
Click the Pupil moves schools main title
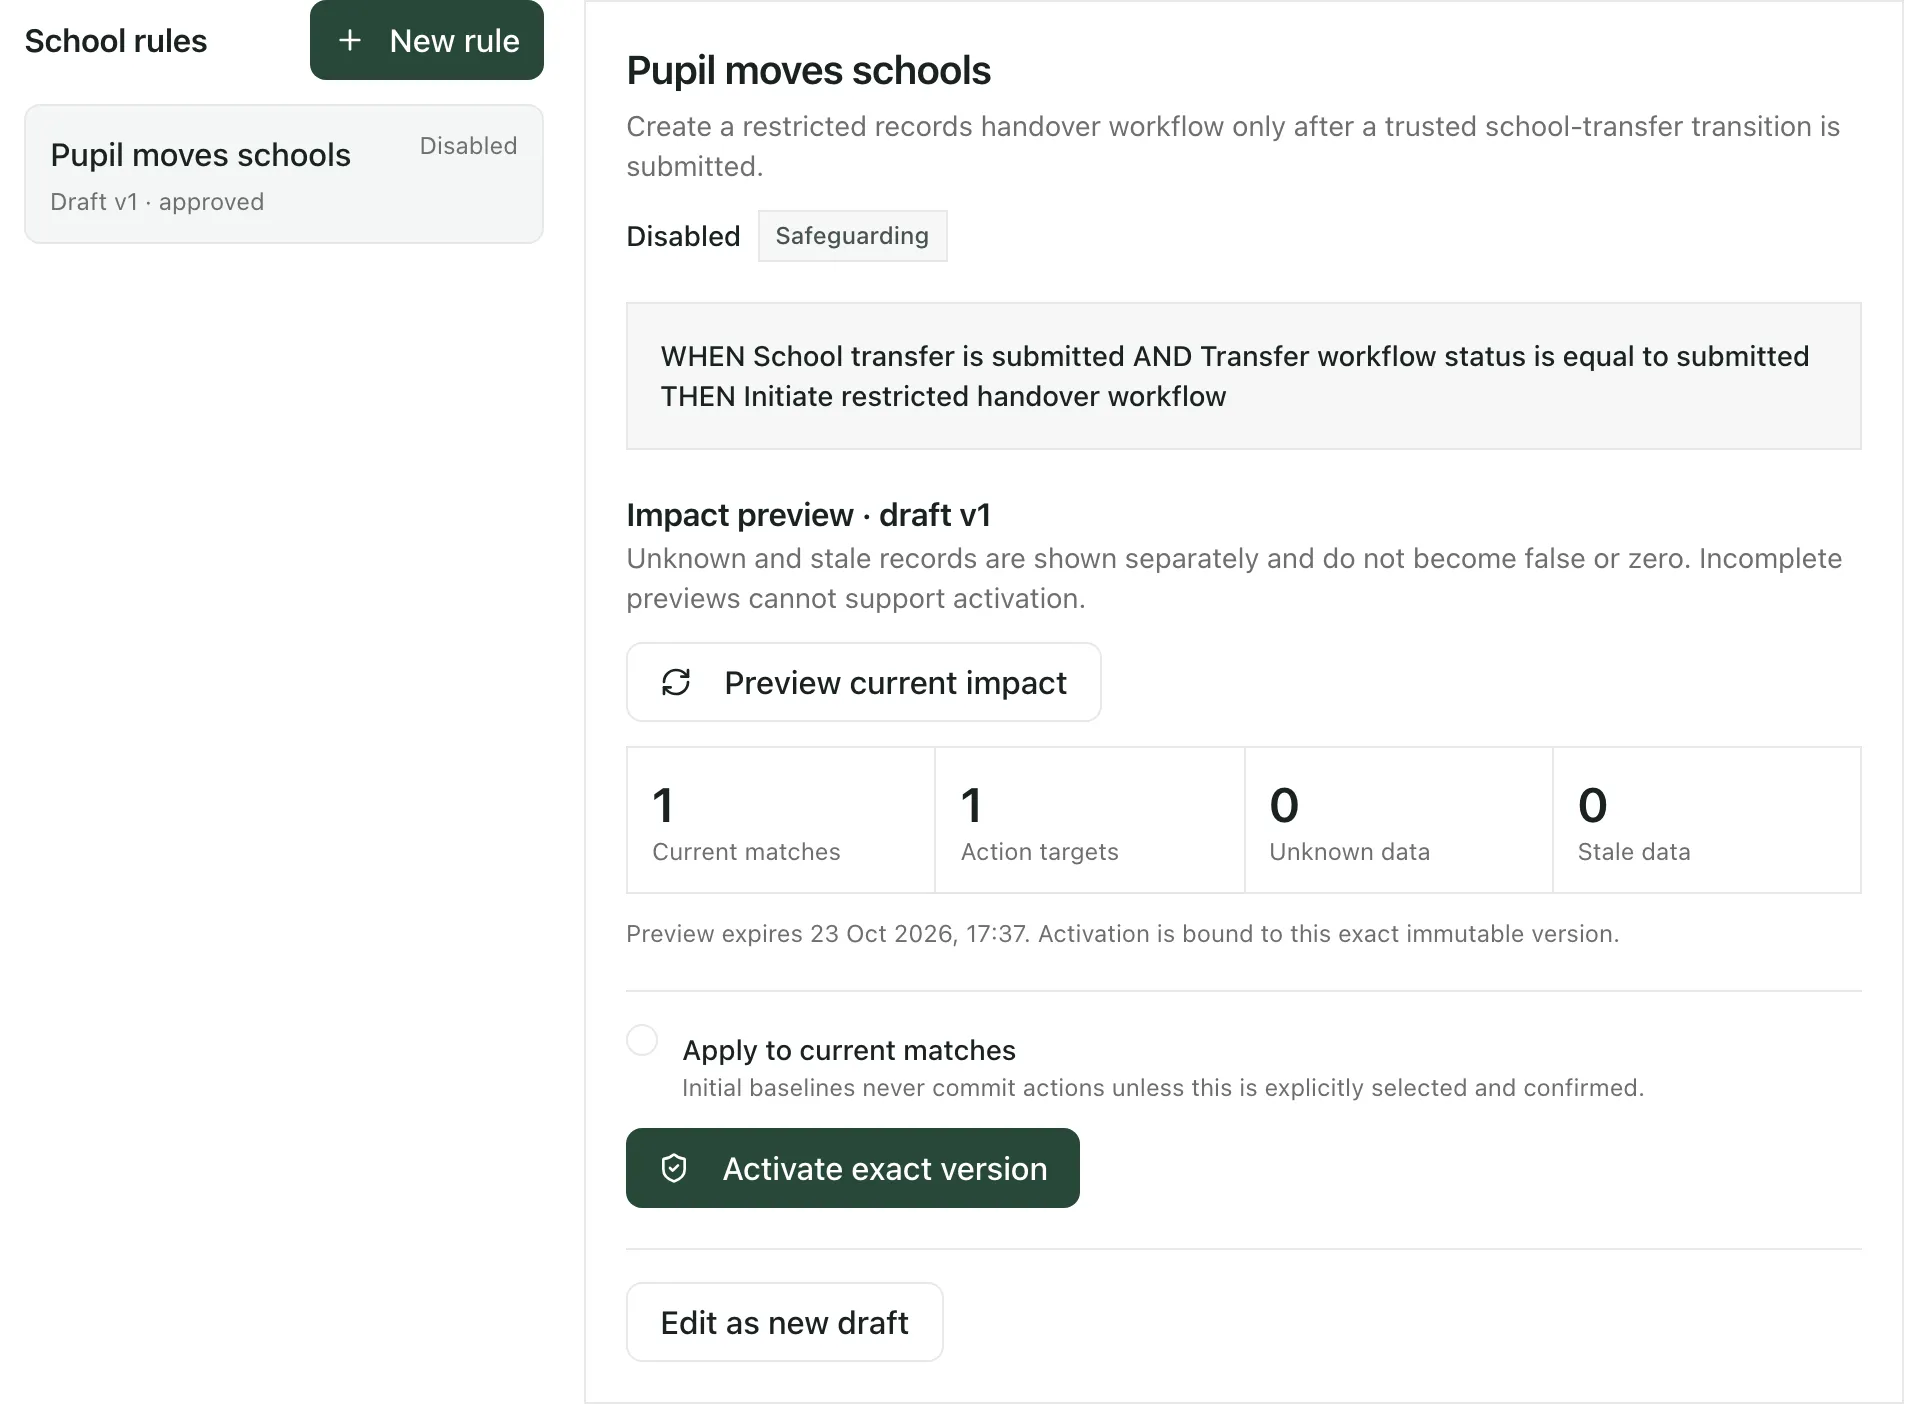click(x=808, y=71)
